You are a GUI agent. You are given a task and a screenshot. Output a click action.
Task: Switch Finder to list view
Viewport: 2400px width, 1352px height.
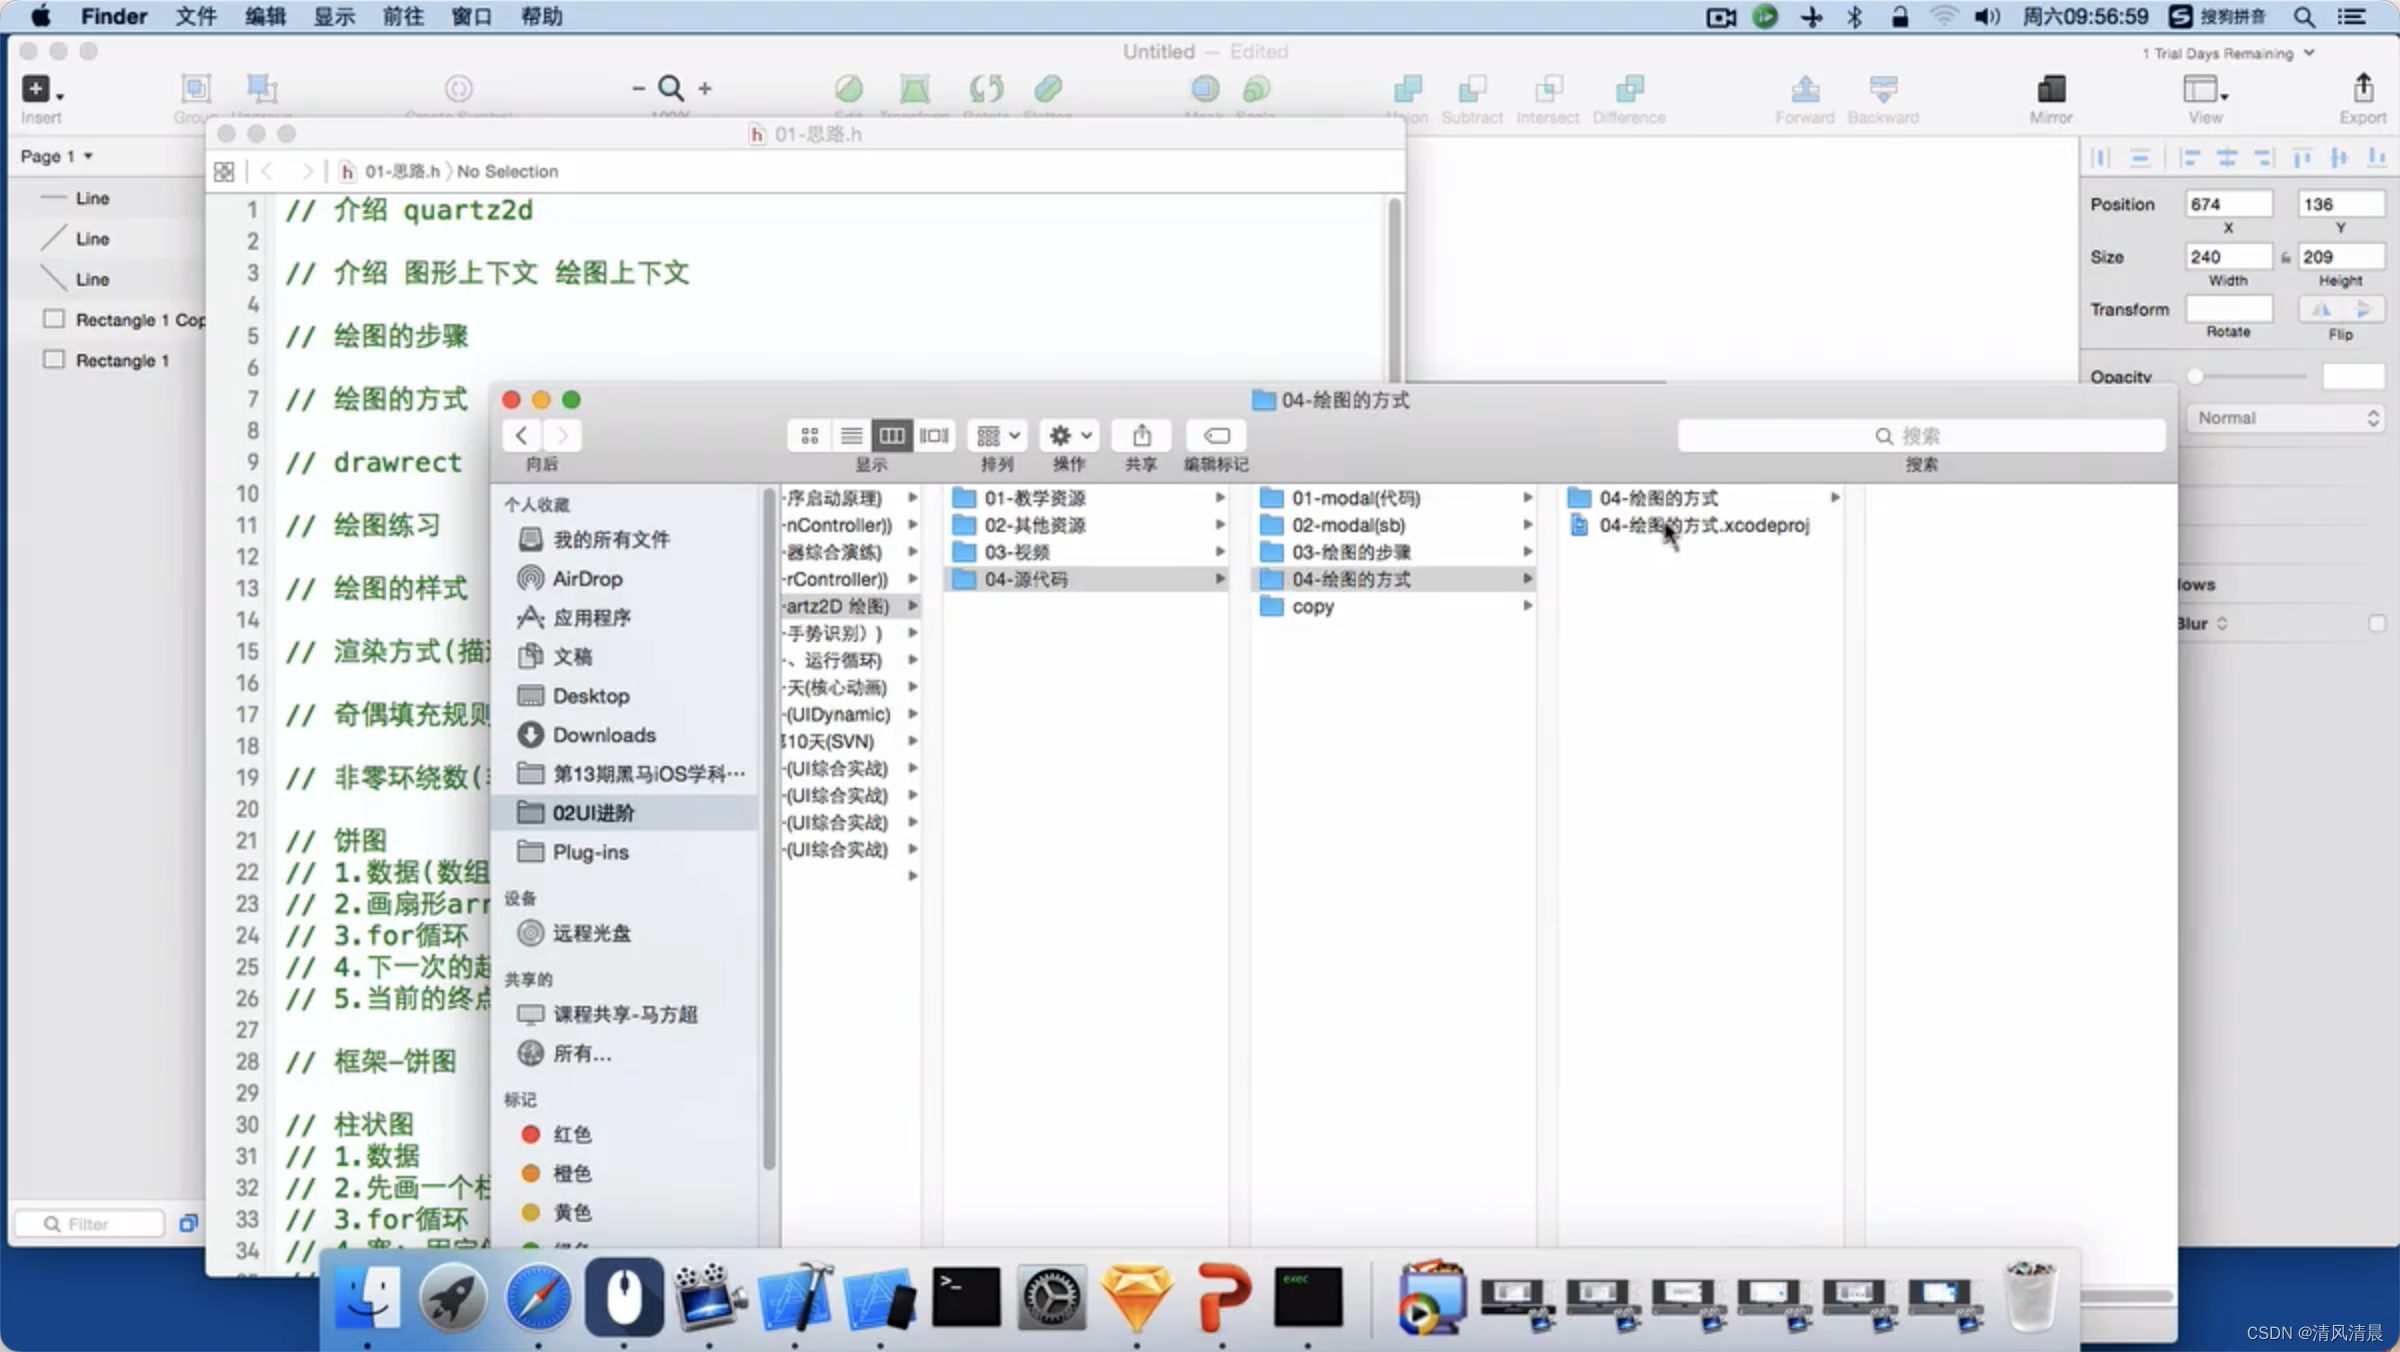click(851, 435)
